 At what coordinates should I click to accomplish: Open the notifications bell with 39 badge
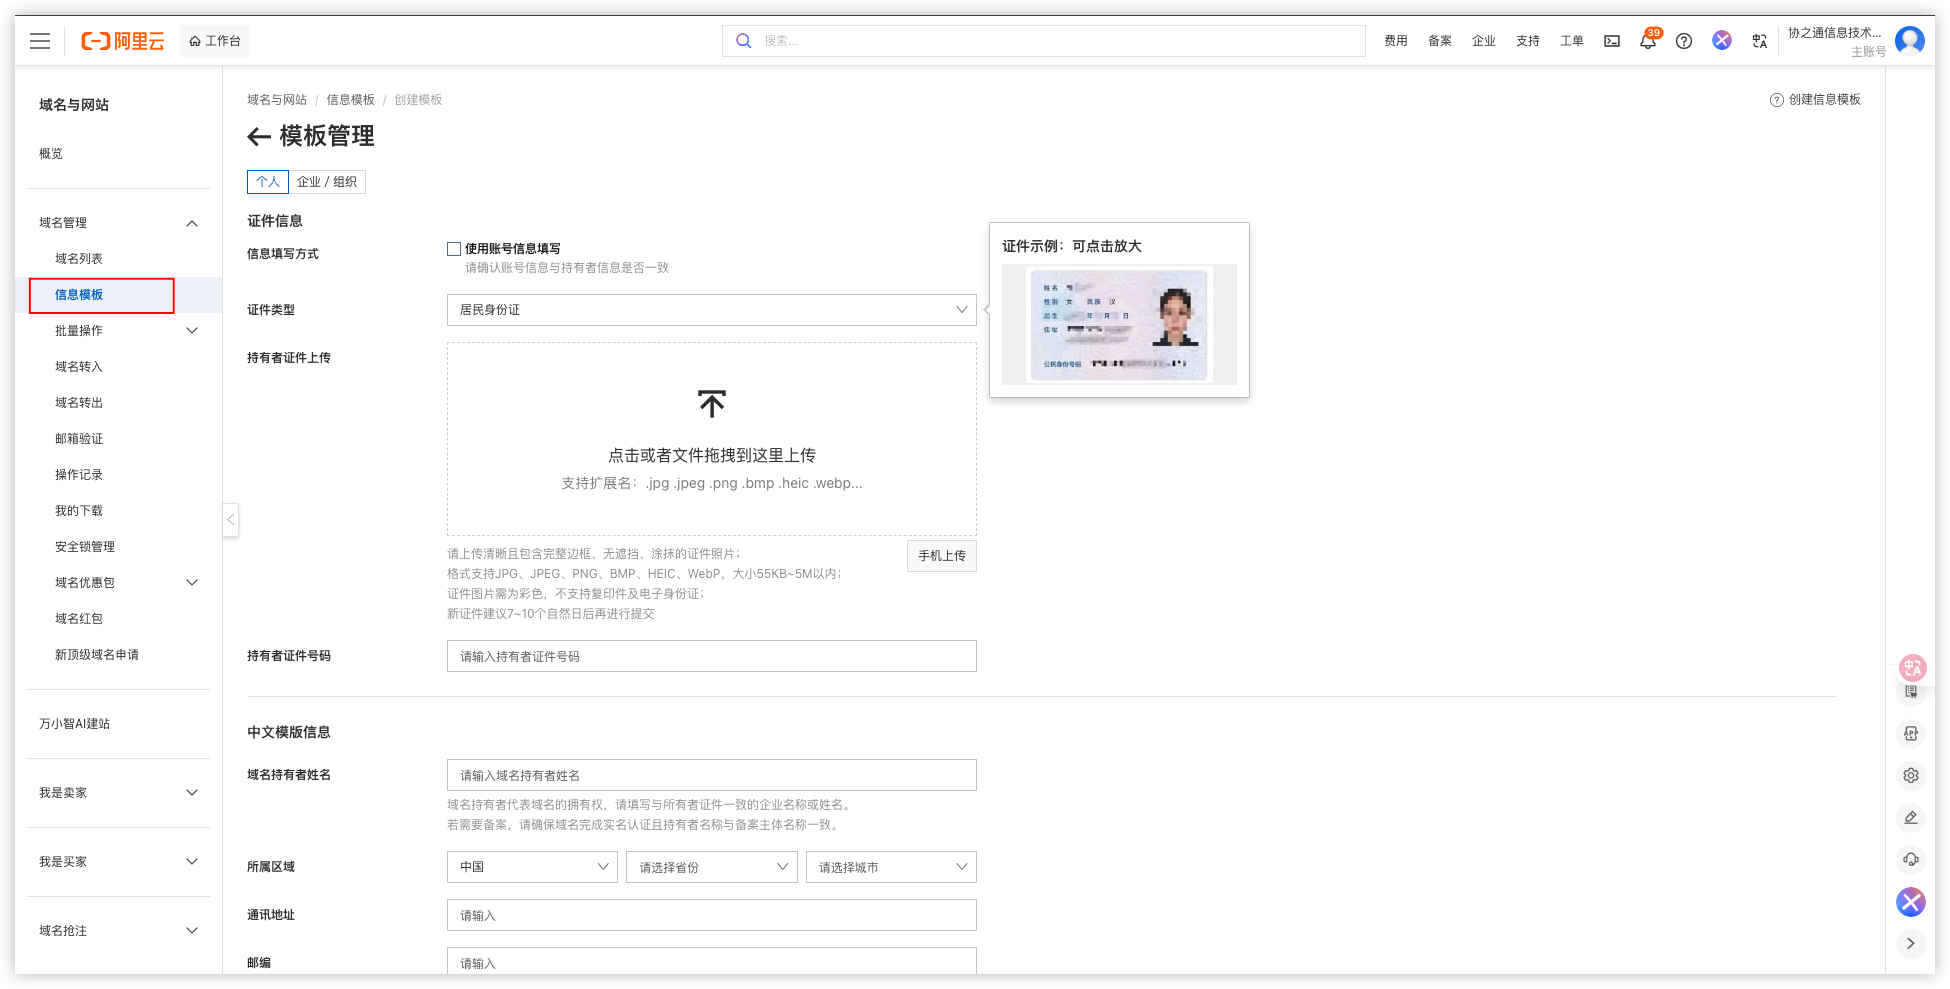[1647, 41]
